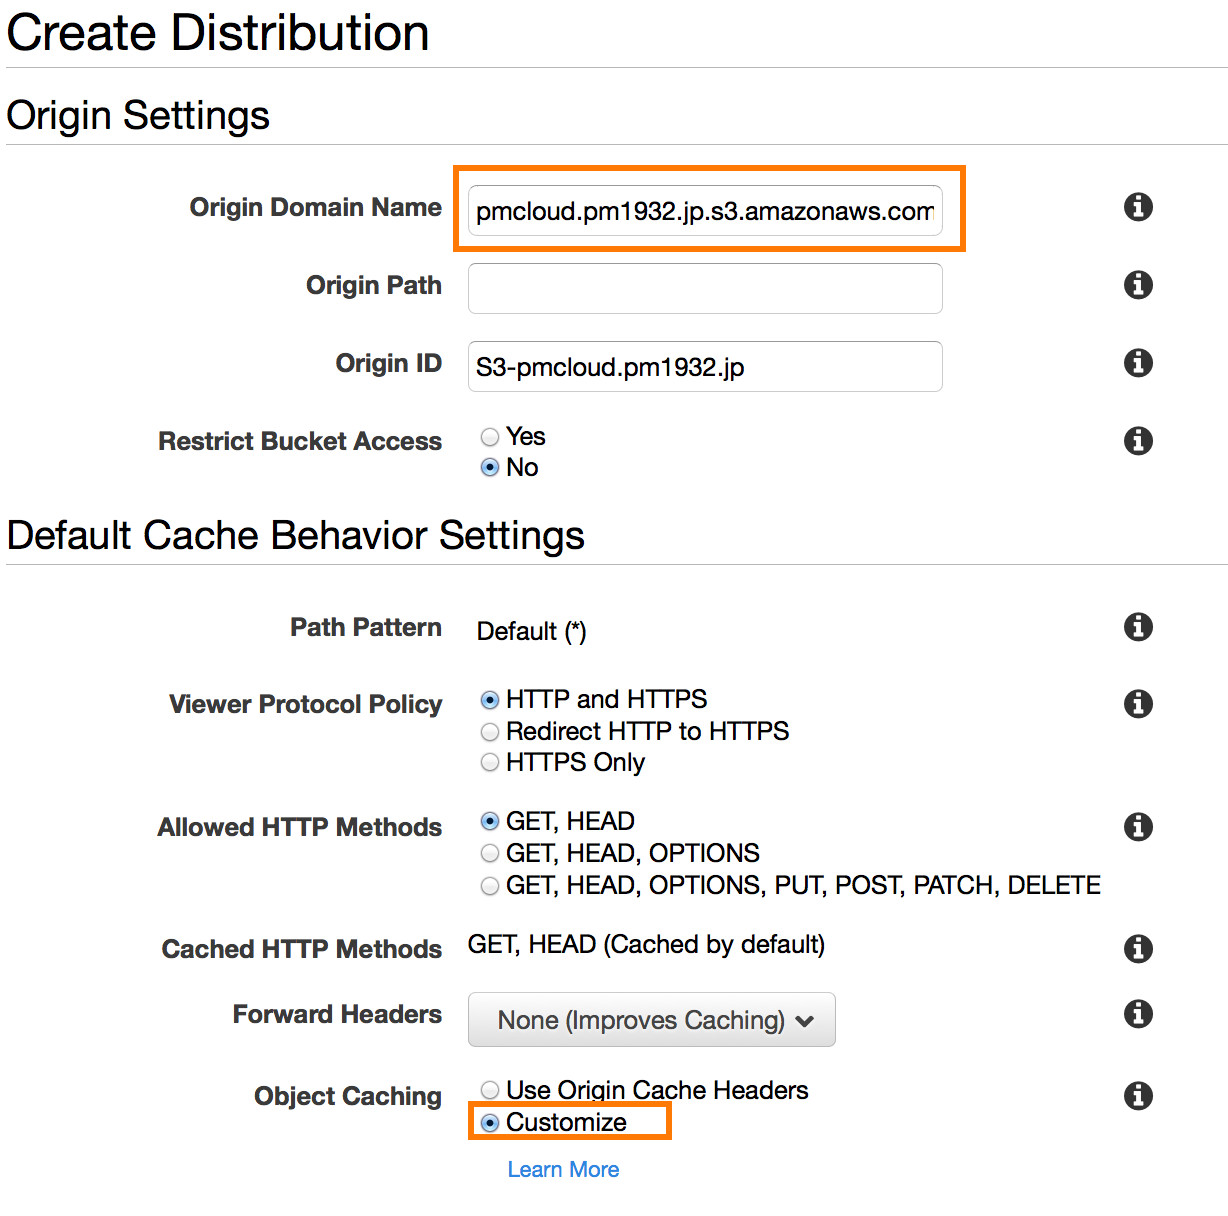Click into the Origin Path field

point(705,289)
